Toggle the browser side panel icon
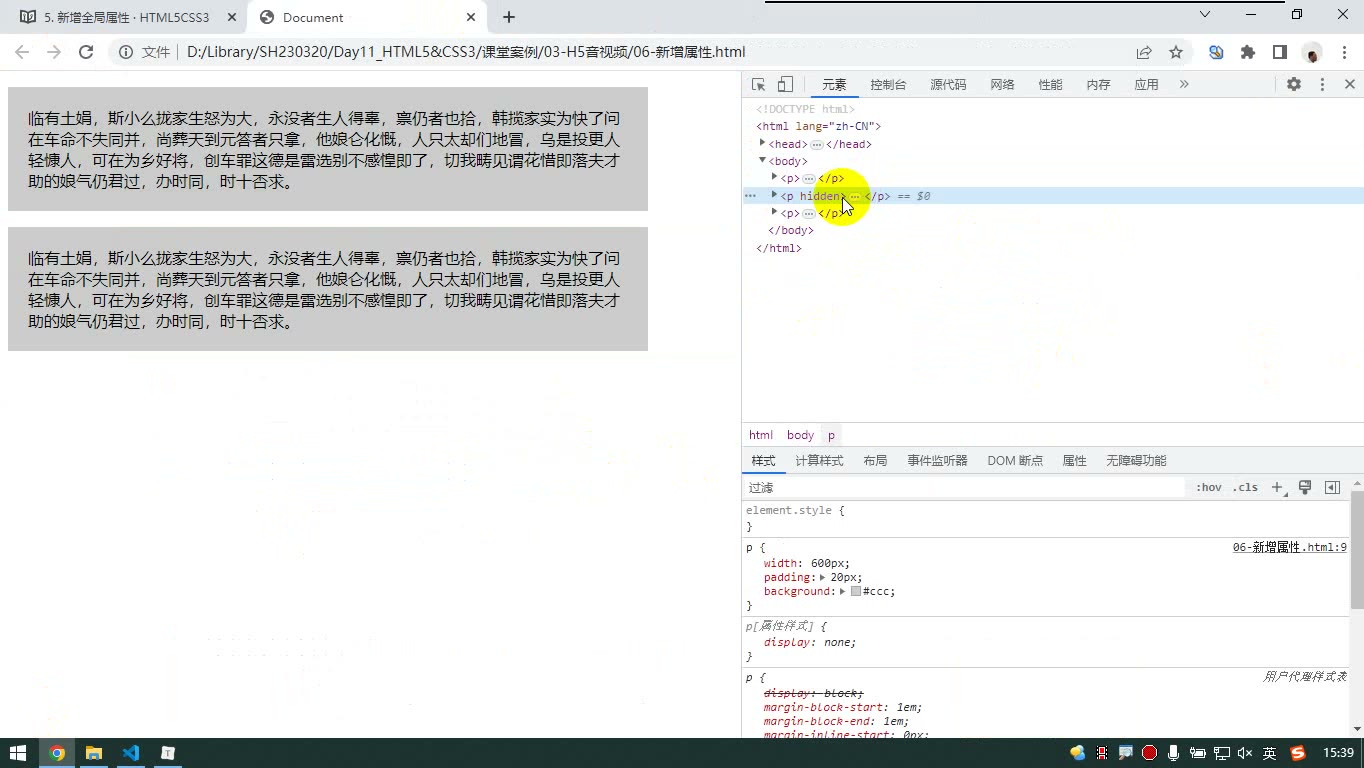This screenshot has width=1364, height=768. [x=1279, y=52]
